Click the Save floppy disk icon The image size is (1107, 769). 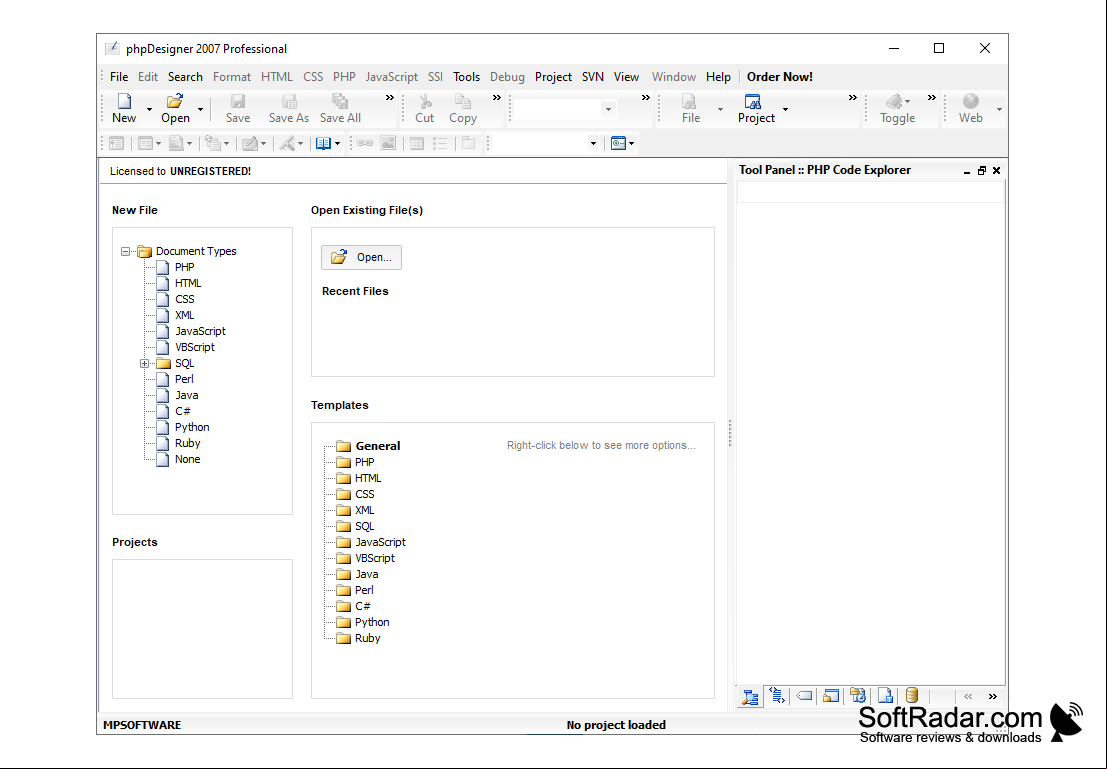(x=238, y=102)
